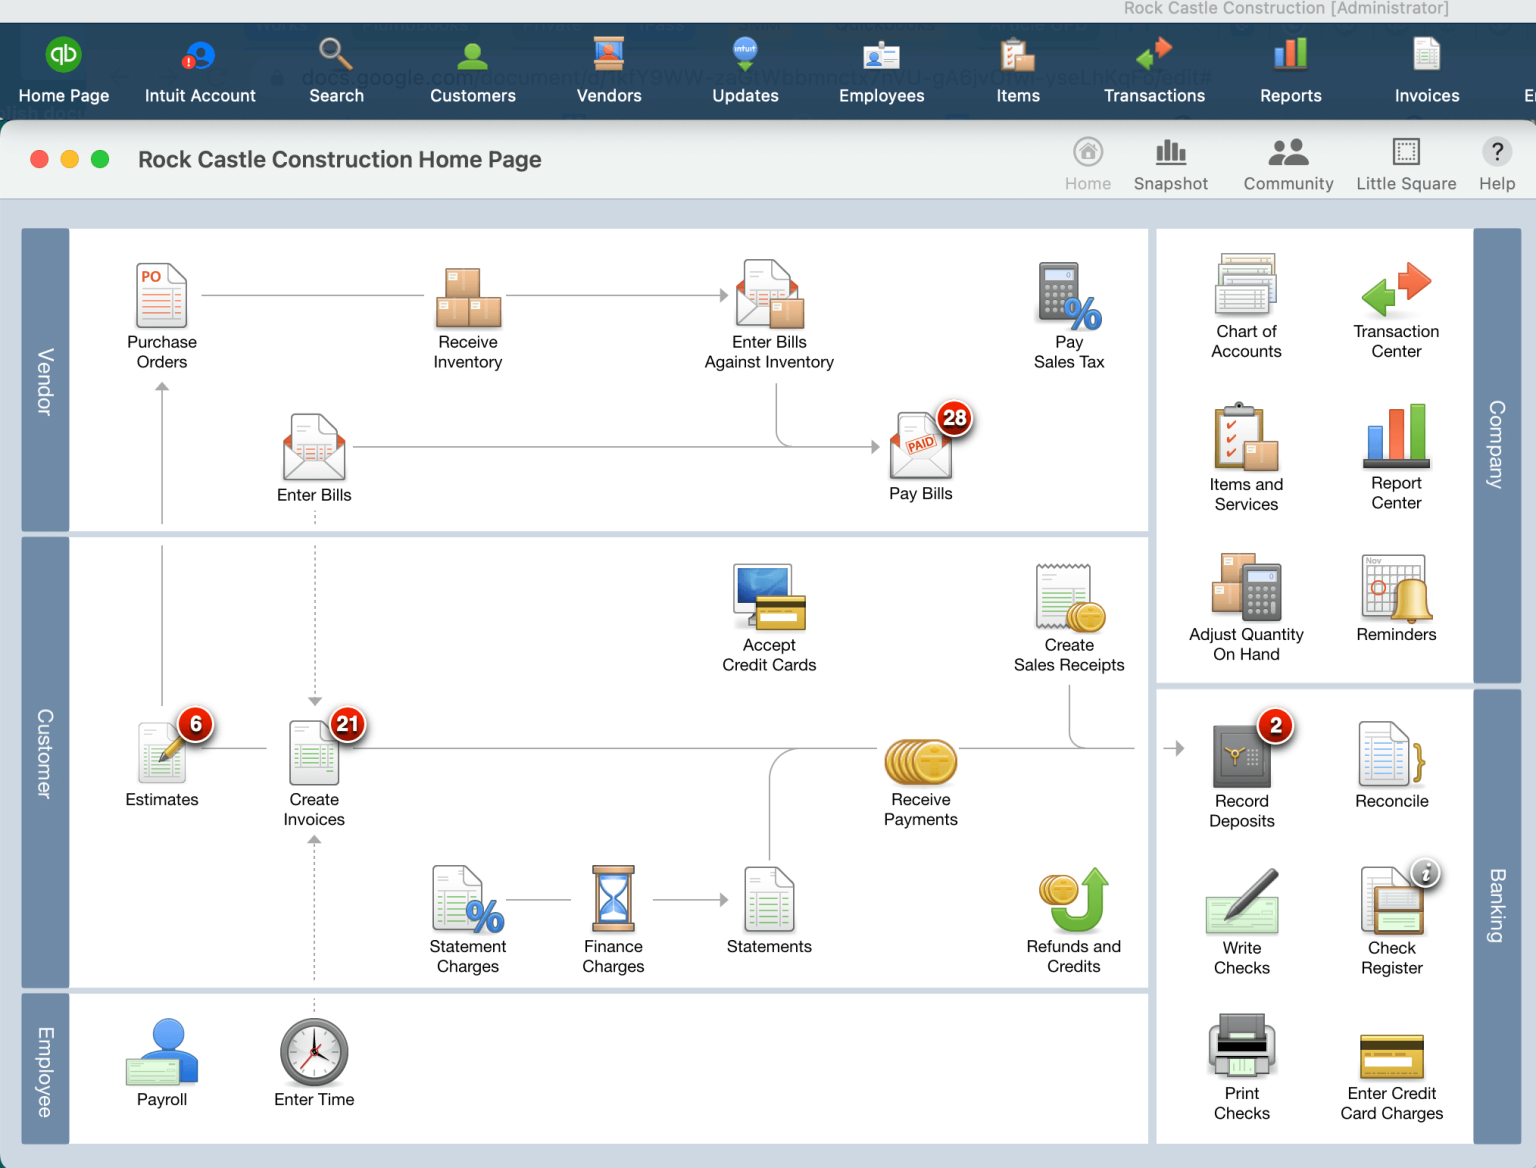Image resolution: width=1536 pixels, height=1168 pixels.
Task: Create a new Purchase Order
Action: point(161,296)
